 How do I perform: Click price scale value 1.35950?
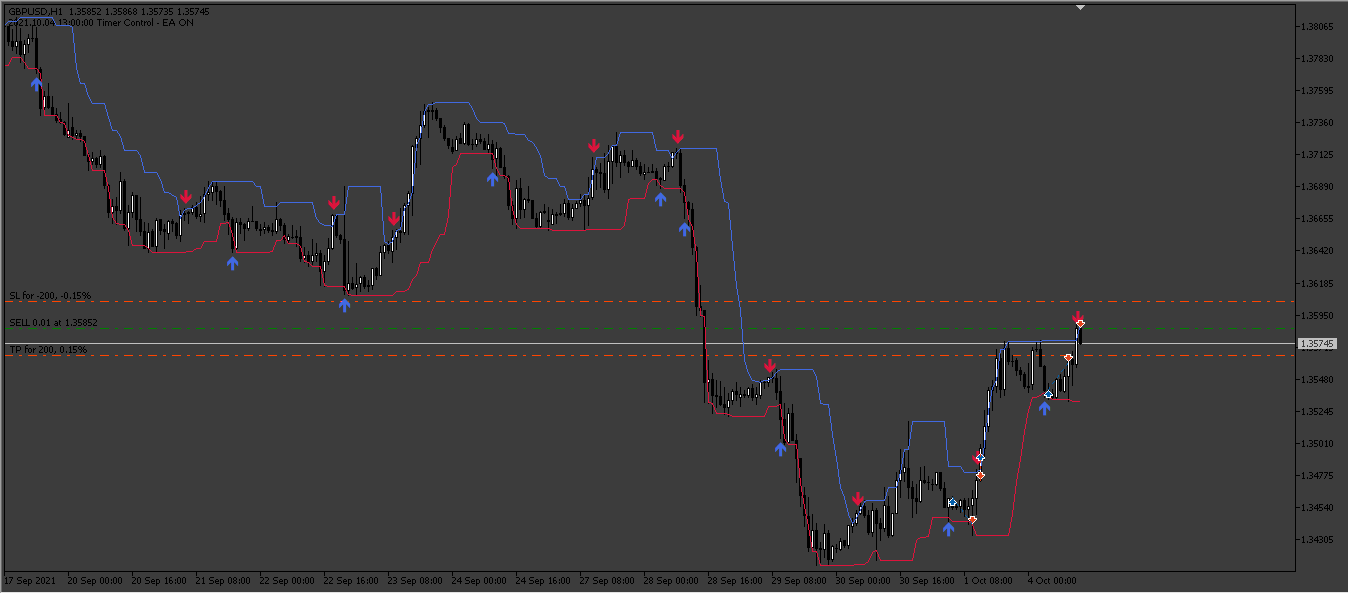coord(1316,316)
